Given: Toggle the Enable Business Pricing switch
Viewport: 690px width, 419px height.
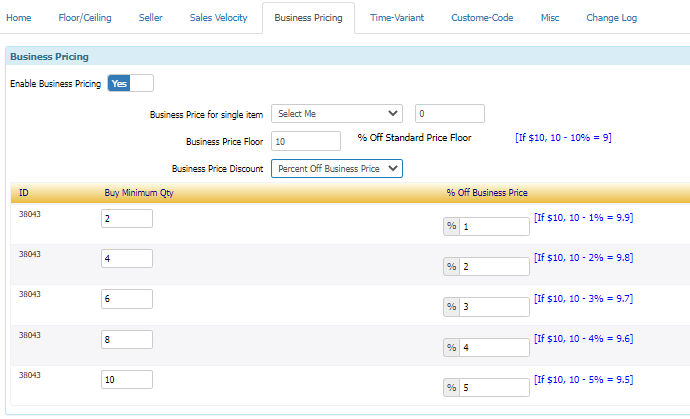Looking at the screenshot, I should click(x=130, y=84).
